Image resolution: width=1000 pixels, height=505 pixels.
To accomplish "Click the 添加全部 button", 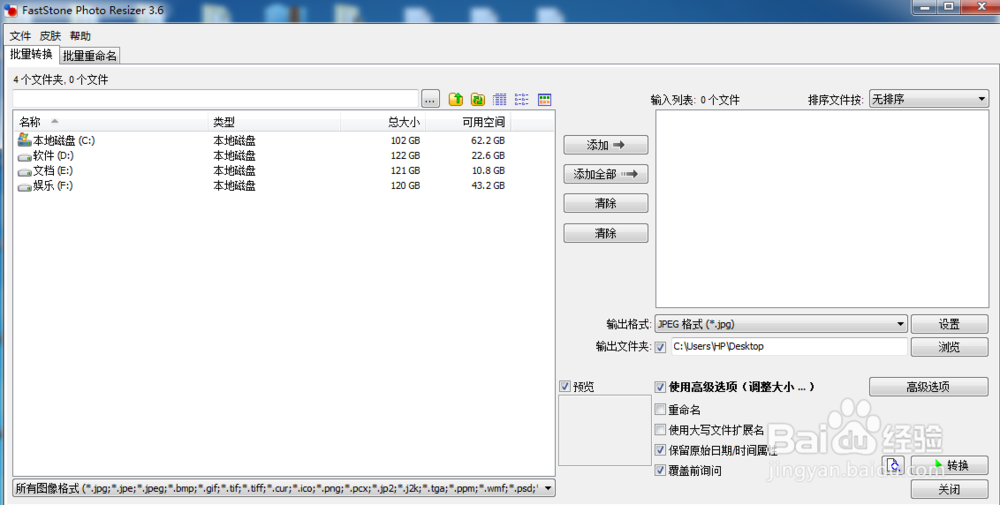I will click(x=606, y=174).
